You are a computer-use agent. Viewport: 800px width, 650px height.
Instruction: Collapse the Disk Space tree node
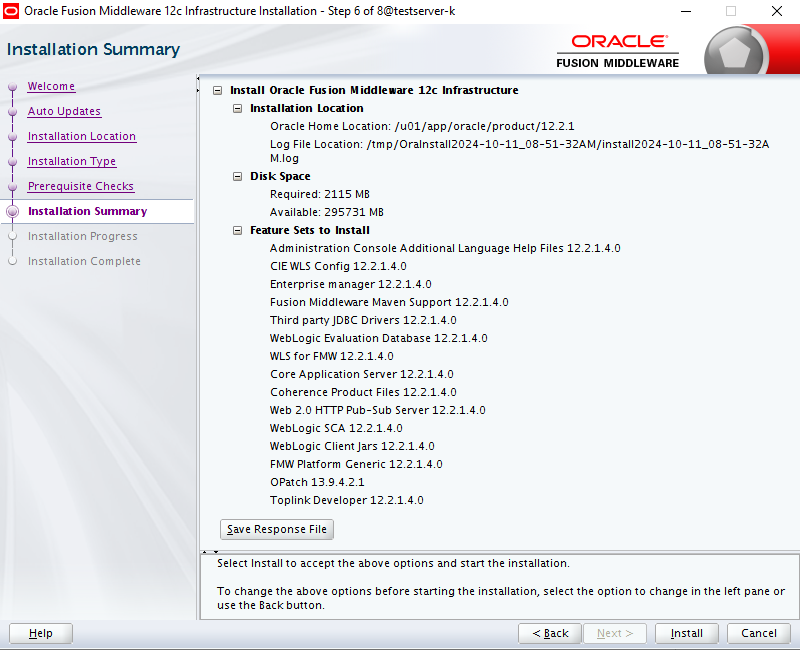tap(238, 177)
